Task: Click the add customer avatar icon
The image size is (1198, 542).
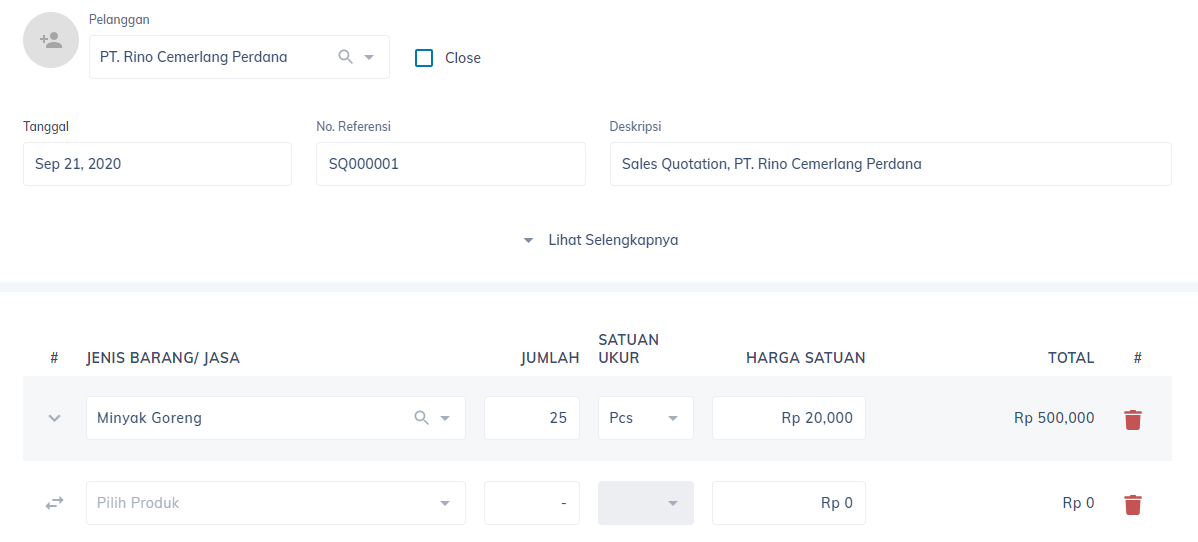Action: [x=51, y=41]
